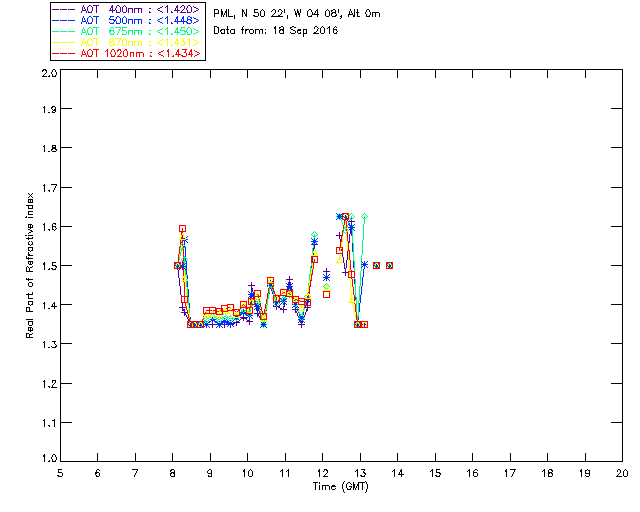640x512 pixels.
Task: Click the 20 tick label on time axis
Action: pyautogui.click(x=622, y=473)
